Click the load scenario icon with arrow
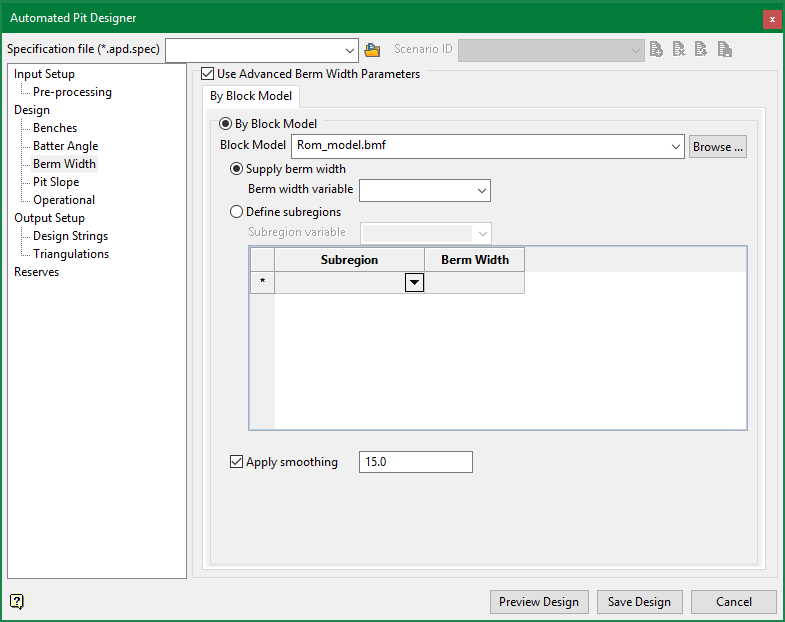The image size is (785, 622). tap(702, 50)
